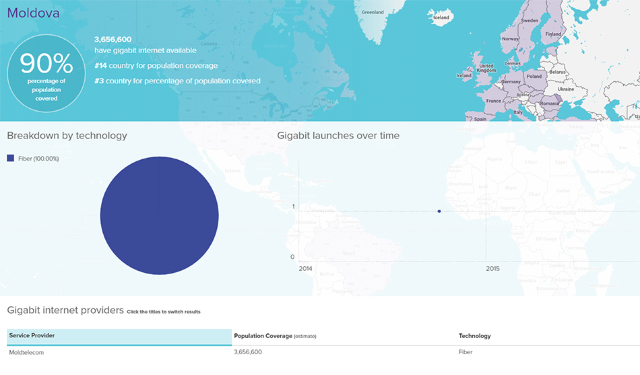Click '#14 country for population coverage' text
The width and height of the screenshot is (640, 375).
point(156,66)
